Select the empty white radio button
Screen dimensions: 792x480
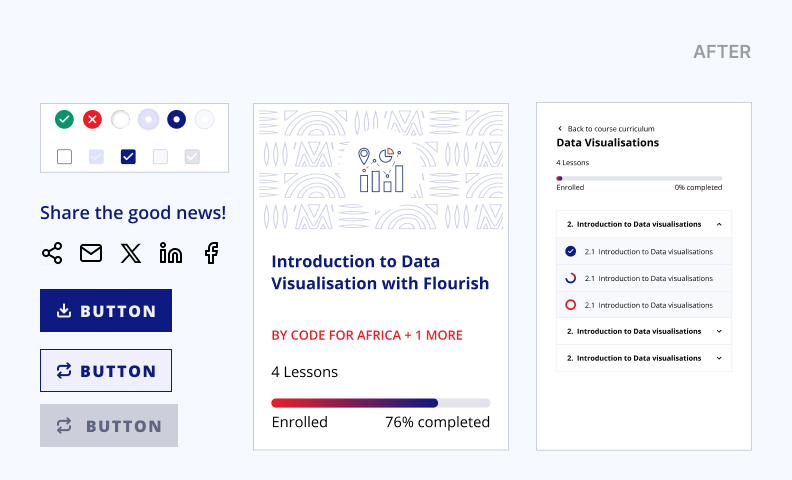(120, 120)
